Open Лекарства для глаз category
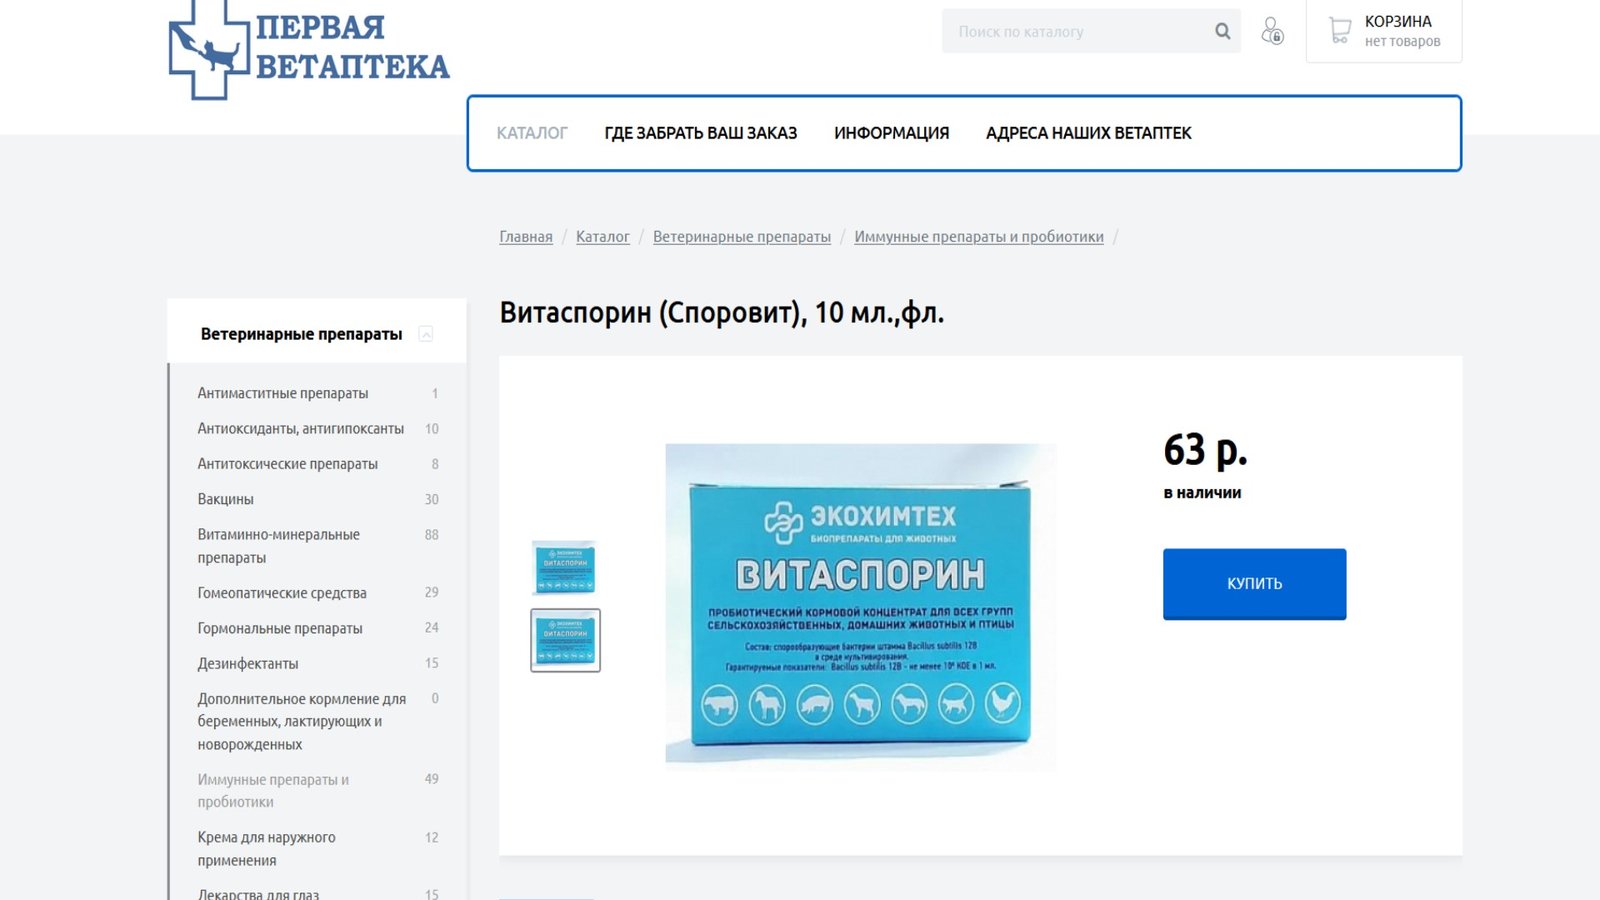Viewport: 1600px width, 900px height. 258,893
